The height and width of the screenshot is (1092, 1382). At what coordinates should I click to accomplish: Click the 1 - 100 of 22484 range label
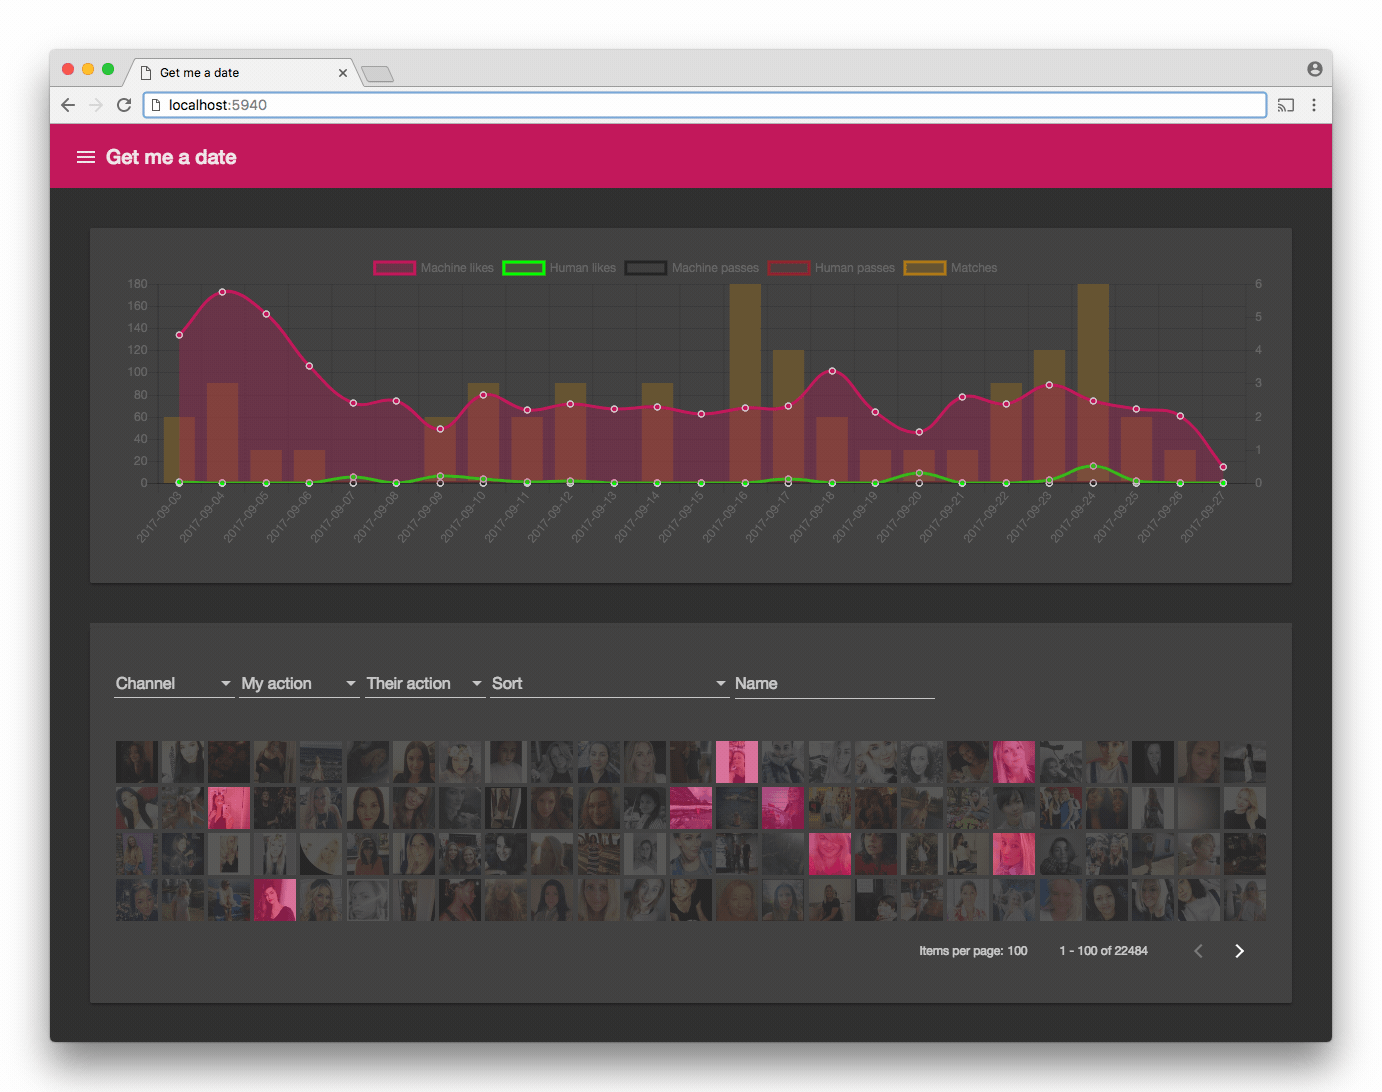(x=1103, y=951)
